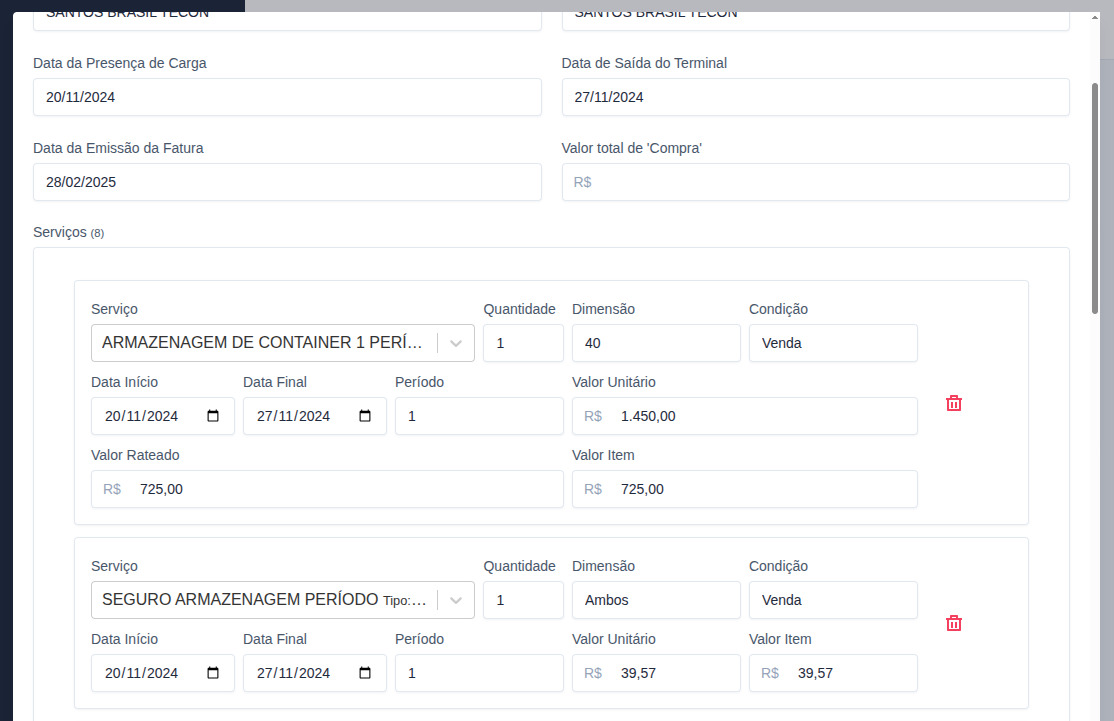Click the Data da Presença de Carga field
This screenshot has width=1114, height=721.
(287, 97)
